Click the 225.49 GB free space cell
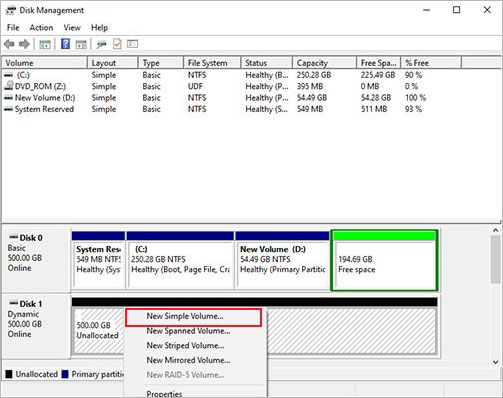This screenshot has width=503, height=398. coord(378,75)
